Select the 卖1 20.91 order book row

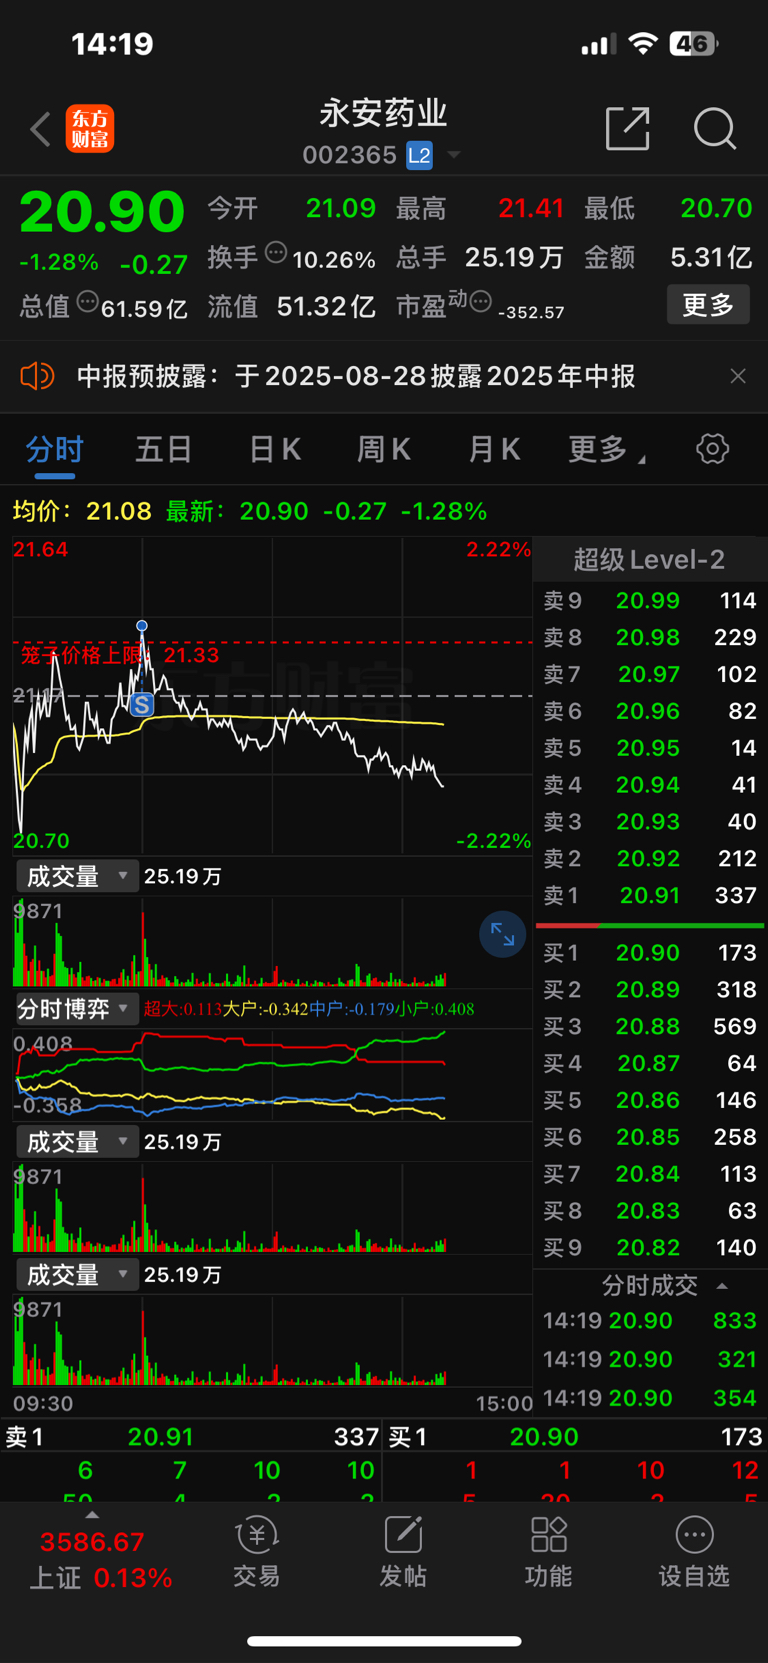pyautogui.click(x=650, y=895)
